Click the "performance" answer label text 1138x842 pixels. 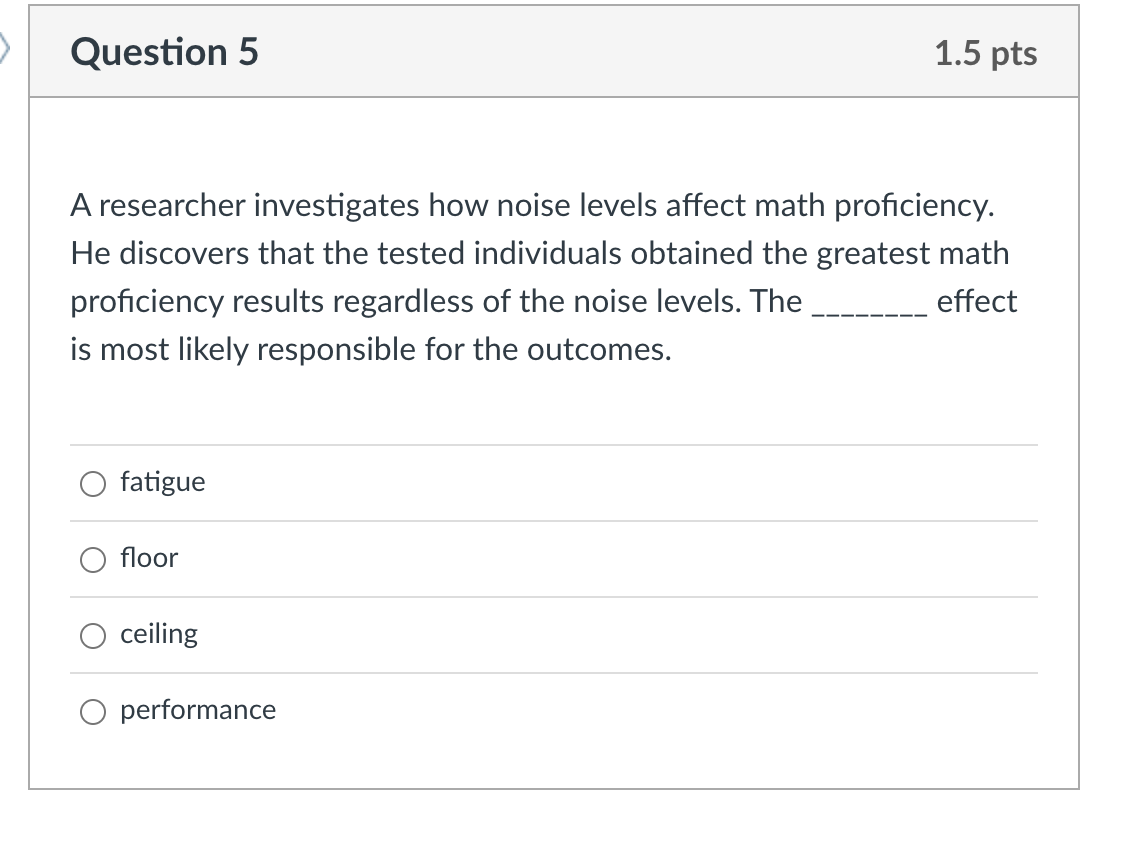point(198,710)
